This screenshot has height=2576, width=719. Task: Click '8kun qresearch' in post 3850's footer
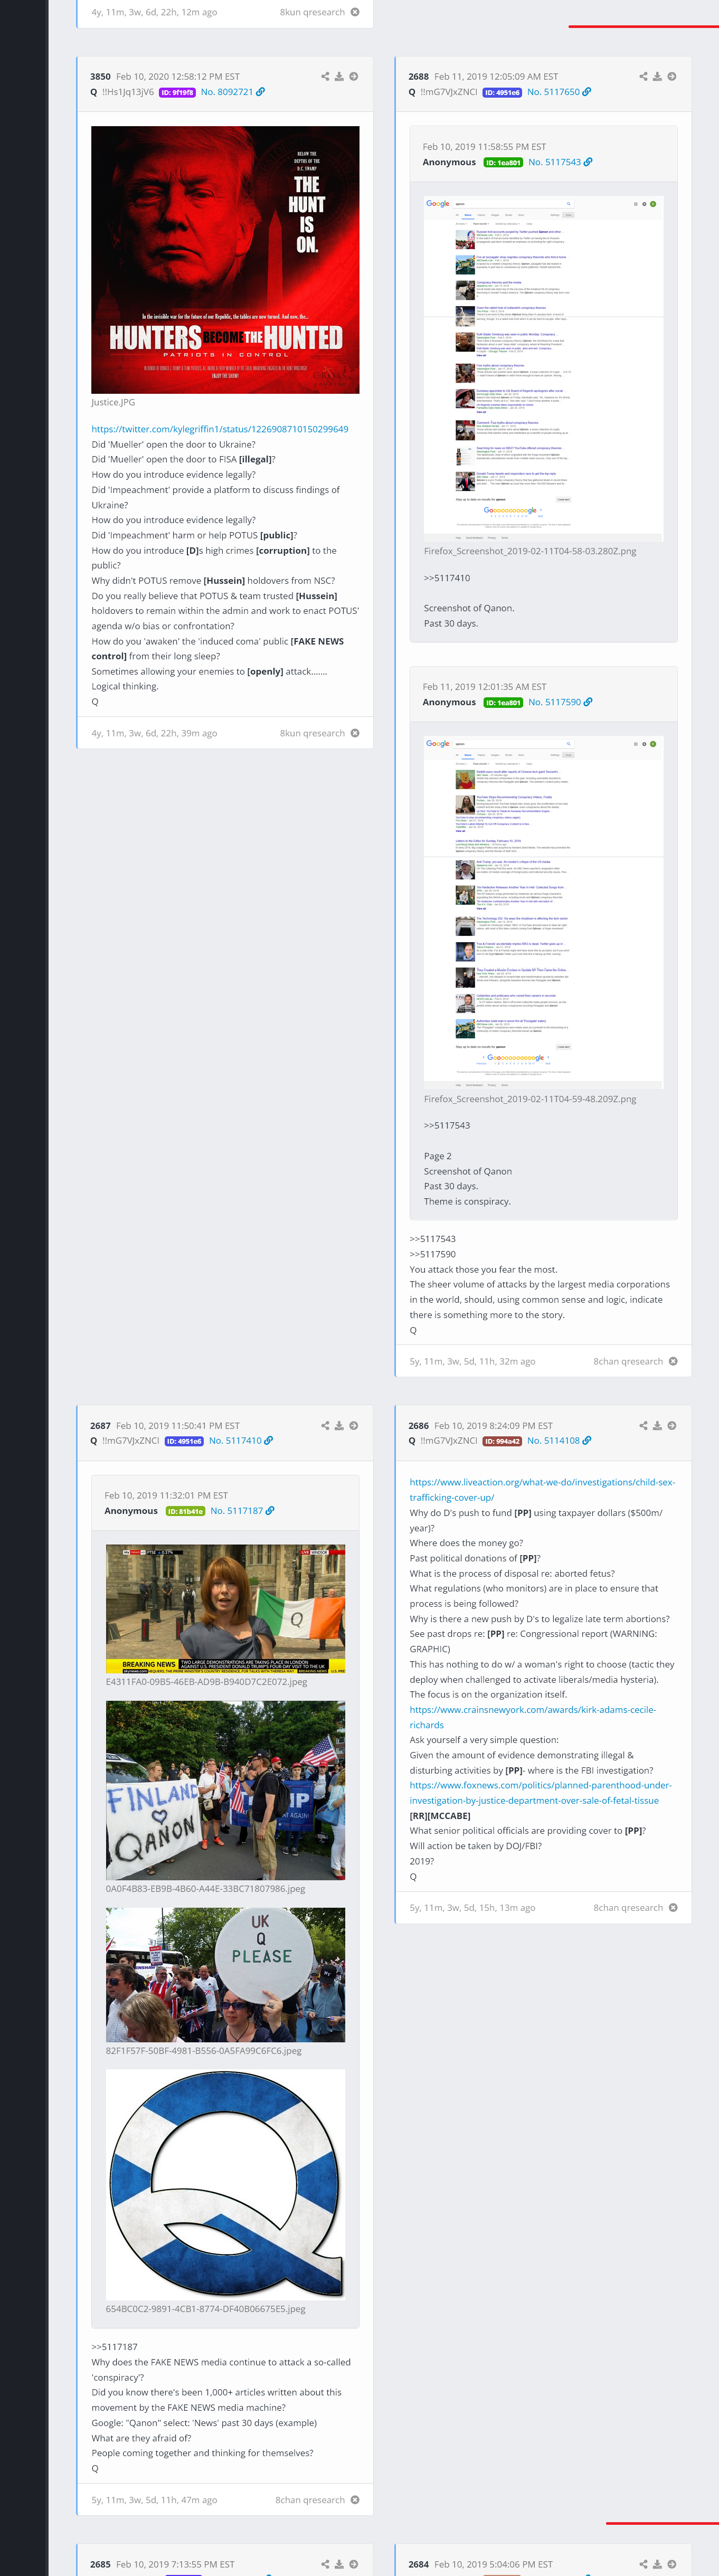coord(312,733)
